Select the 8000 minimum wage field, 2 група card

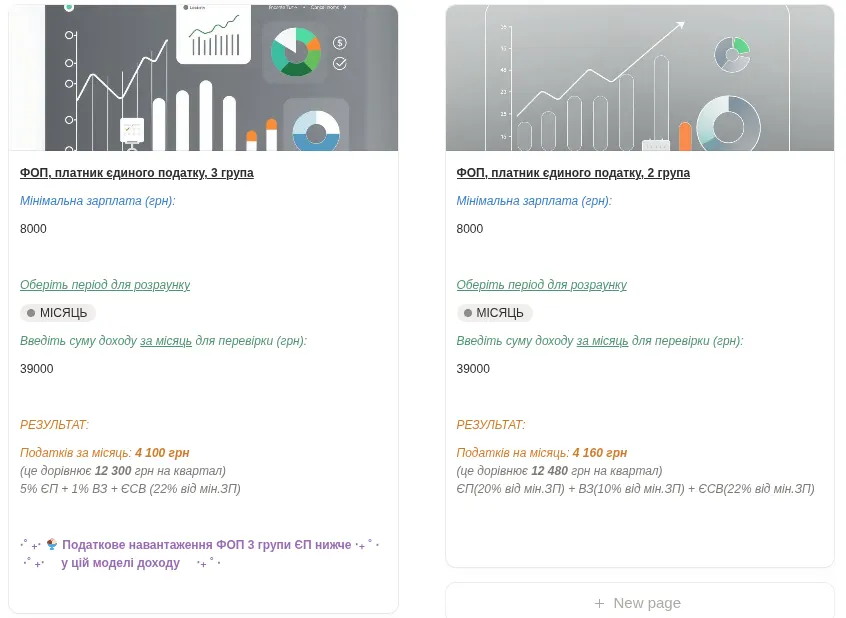(470, 229)
